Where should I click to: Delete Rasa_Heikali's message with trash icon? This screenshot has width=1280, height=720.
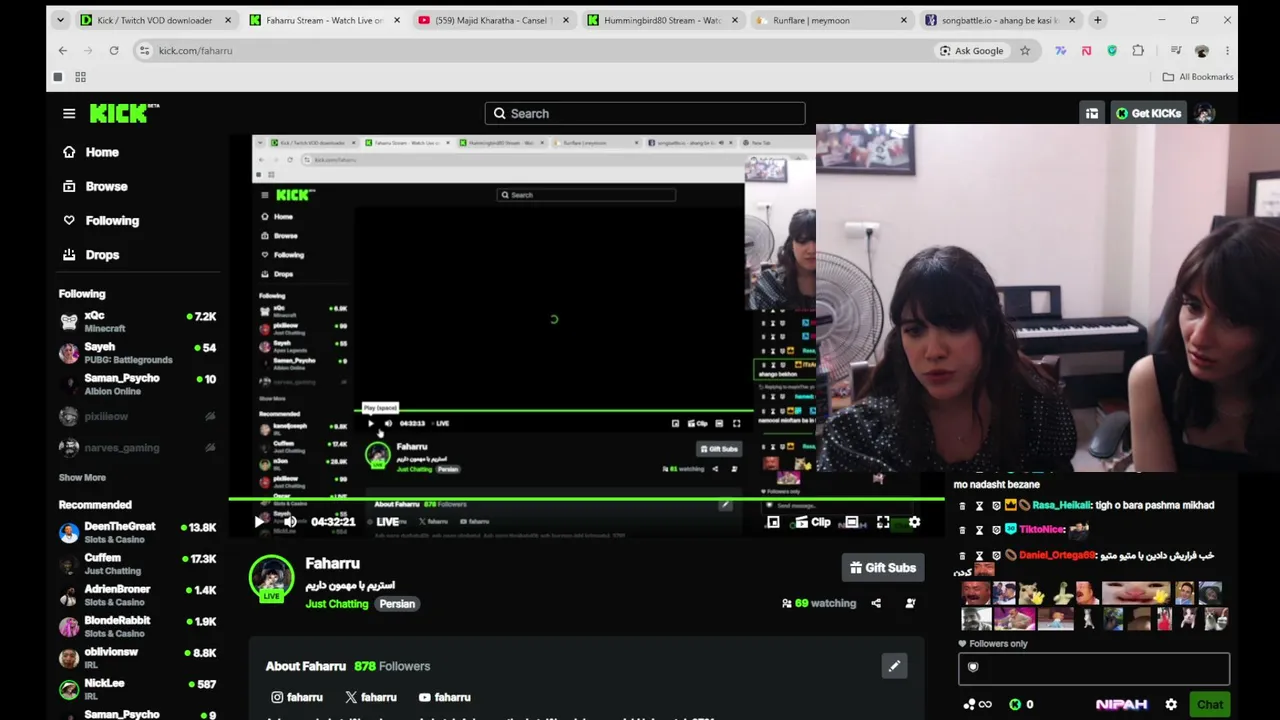pyautogui.click(x=963, y=506)
